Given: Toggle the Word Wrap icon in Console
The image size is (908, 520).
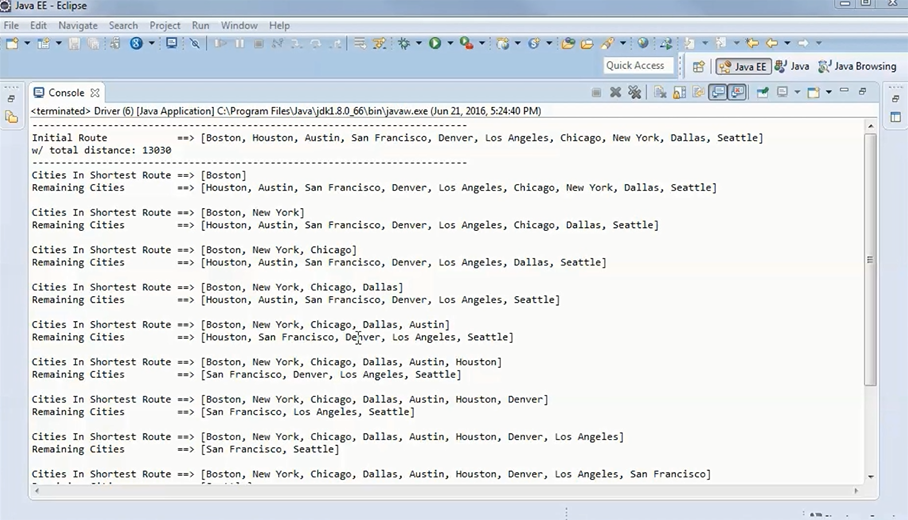Looking at the screenshot, I should pyautogui.click(x=698, y=92).
